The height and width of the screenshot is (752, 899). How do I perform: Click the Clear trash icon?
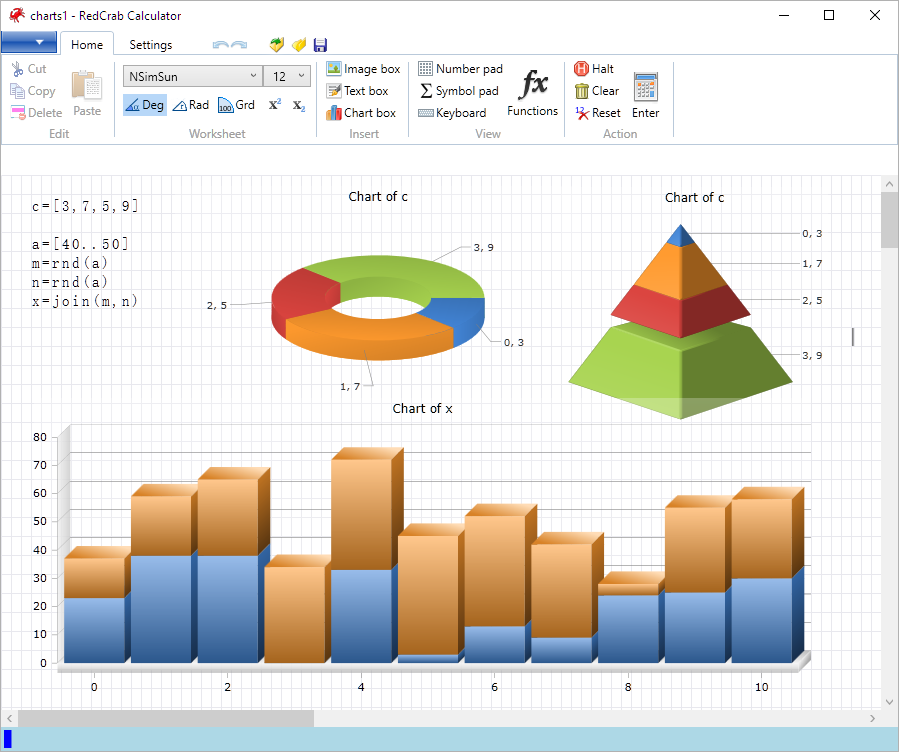pos(582,91)
